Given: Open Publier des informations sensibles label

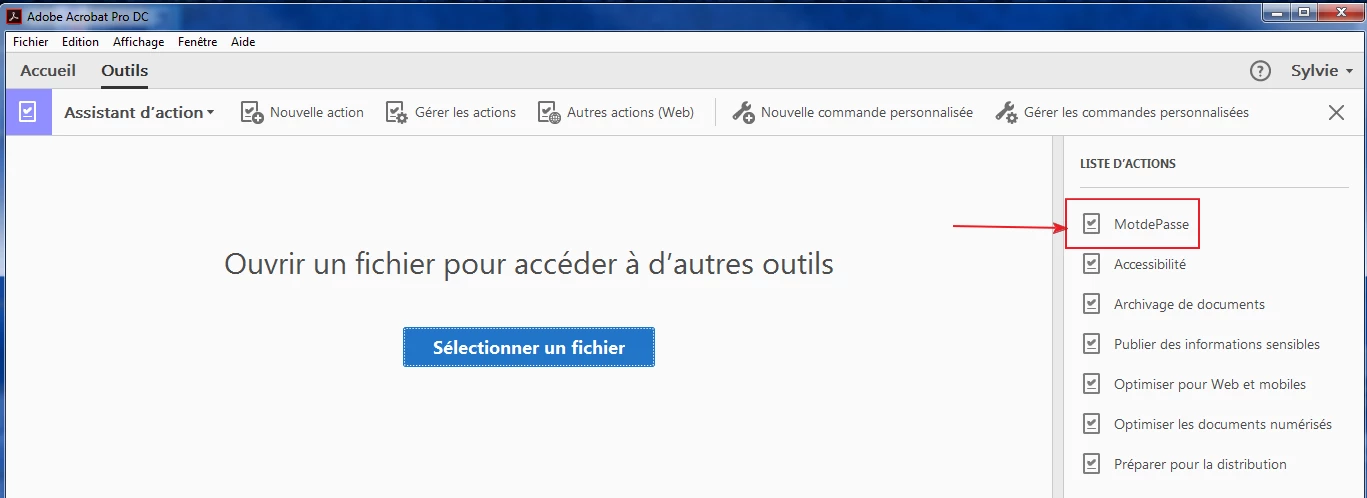Looking at the screenshot, I should pyautogui.click(x=1217, y=344).
